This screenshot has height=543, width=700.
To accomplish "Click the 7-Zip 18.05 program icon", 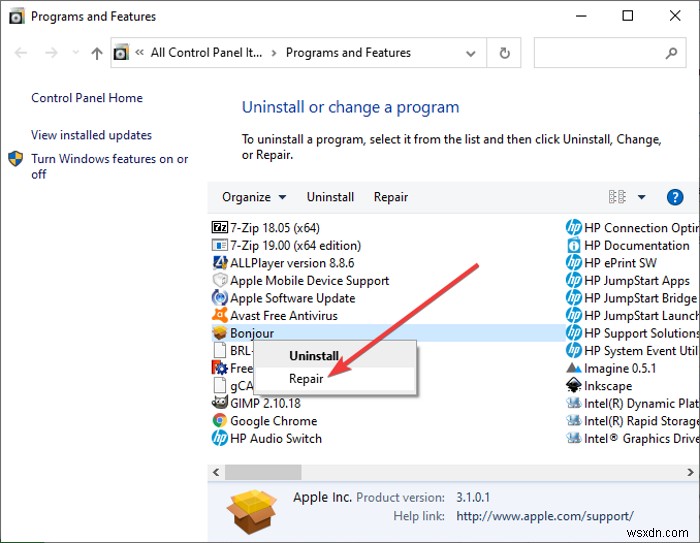I will (x=219, y=228).
